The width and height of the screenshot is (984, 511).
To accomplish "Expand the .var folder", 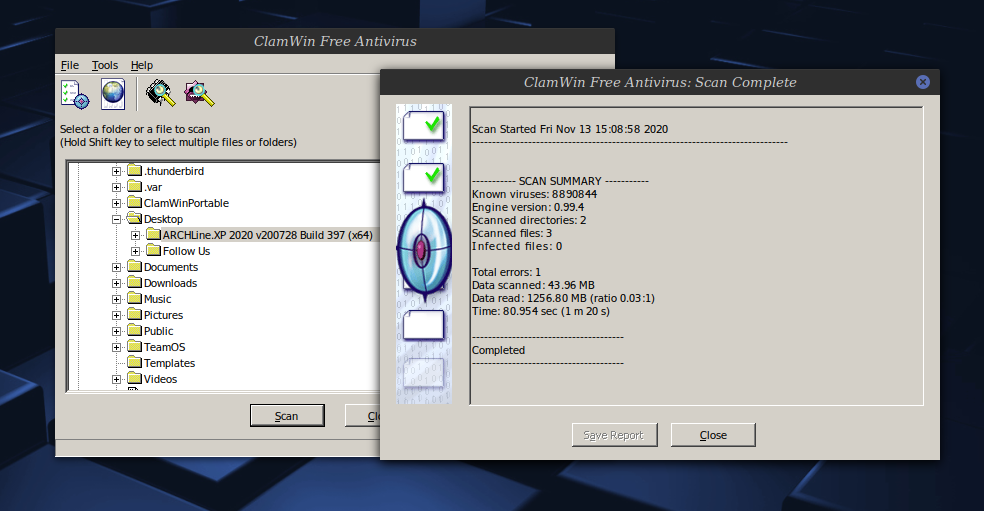I will tap(116, 187).
